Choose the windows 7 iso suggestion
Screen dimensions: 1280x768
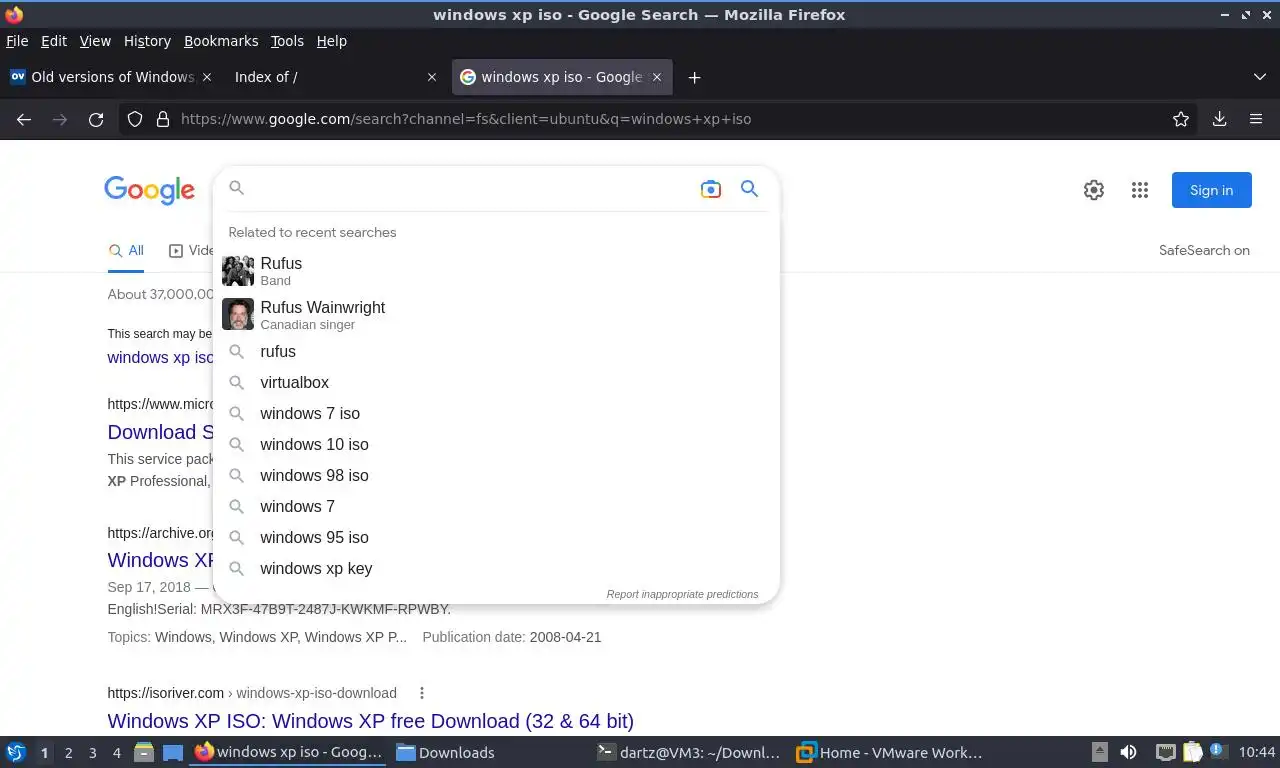(496, 413)
